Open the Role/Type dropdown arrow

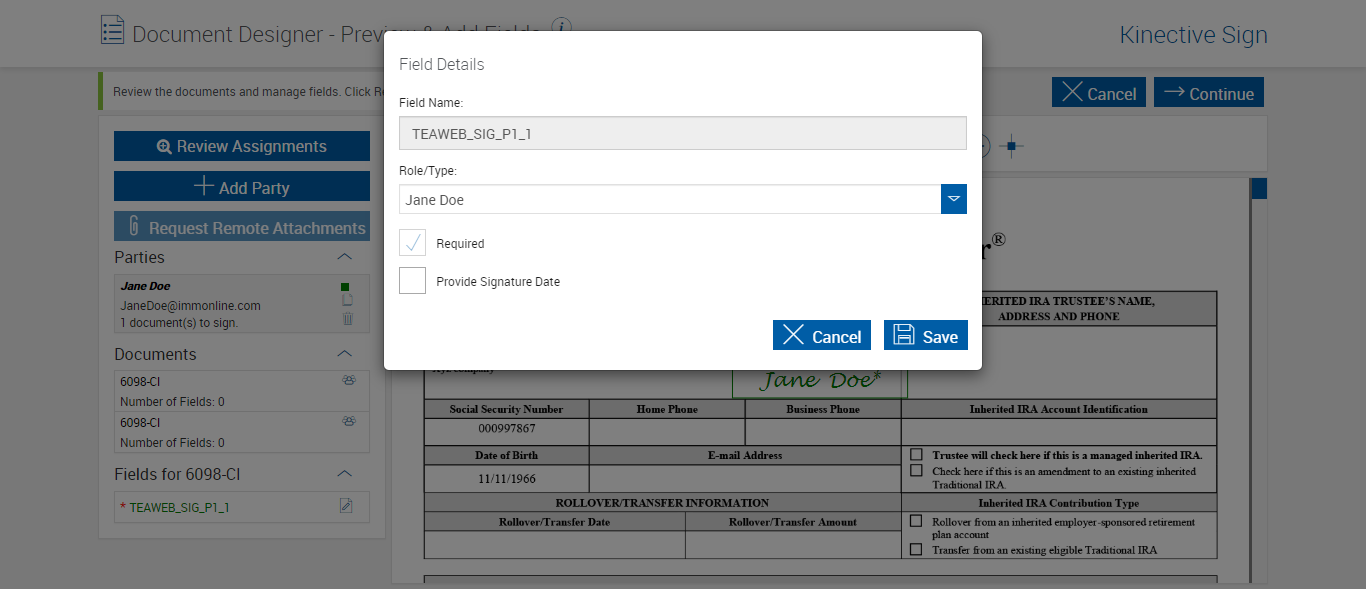pyautogui.click(x=954, y=199)
